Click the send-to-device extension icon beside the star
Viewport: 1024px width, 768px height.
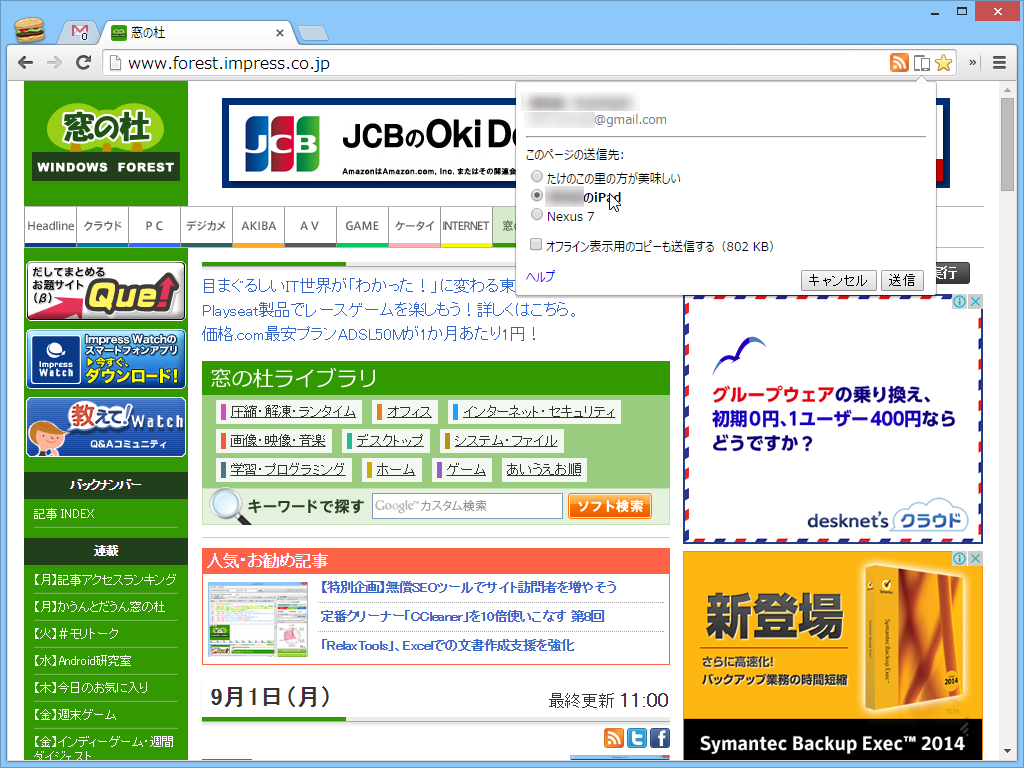922,62
